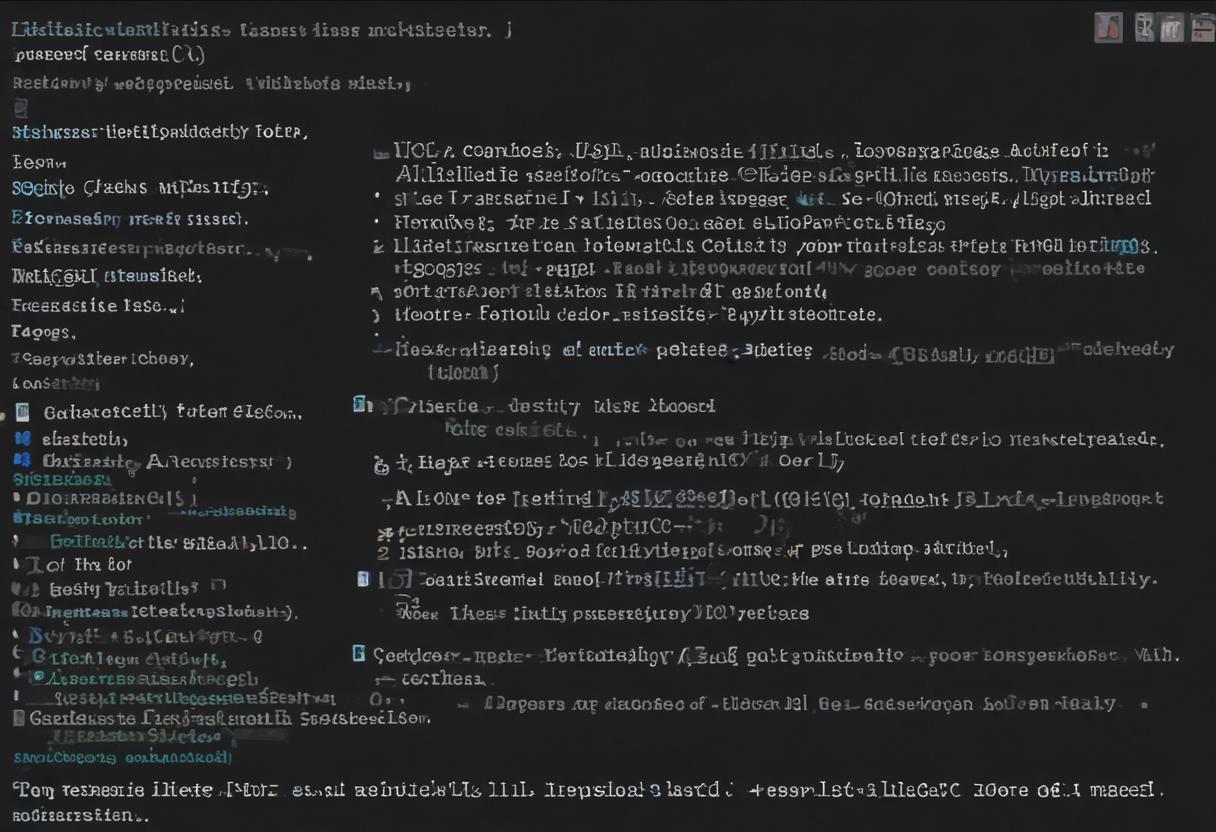Click the second blue double-square sidebar icon

[19, 461]
